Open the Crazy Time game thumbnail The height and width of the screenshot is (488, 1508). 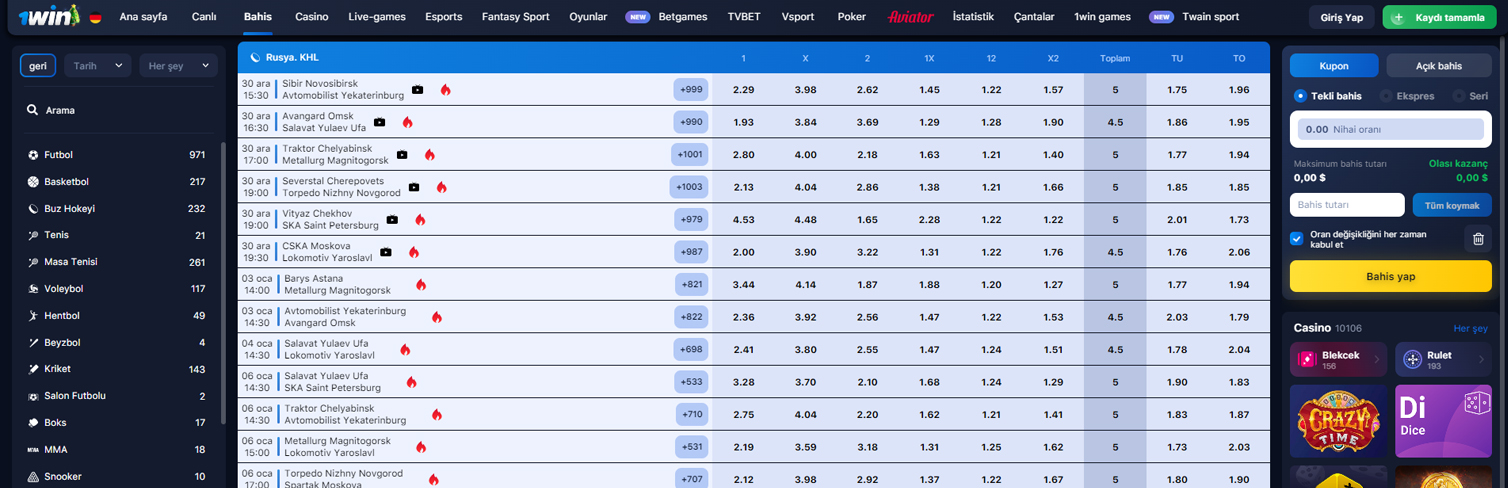pos(1338,421)
